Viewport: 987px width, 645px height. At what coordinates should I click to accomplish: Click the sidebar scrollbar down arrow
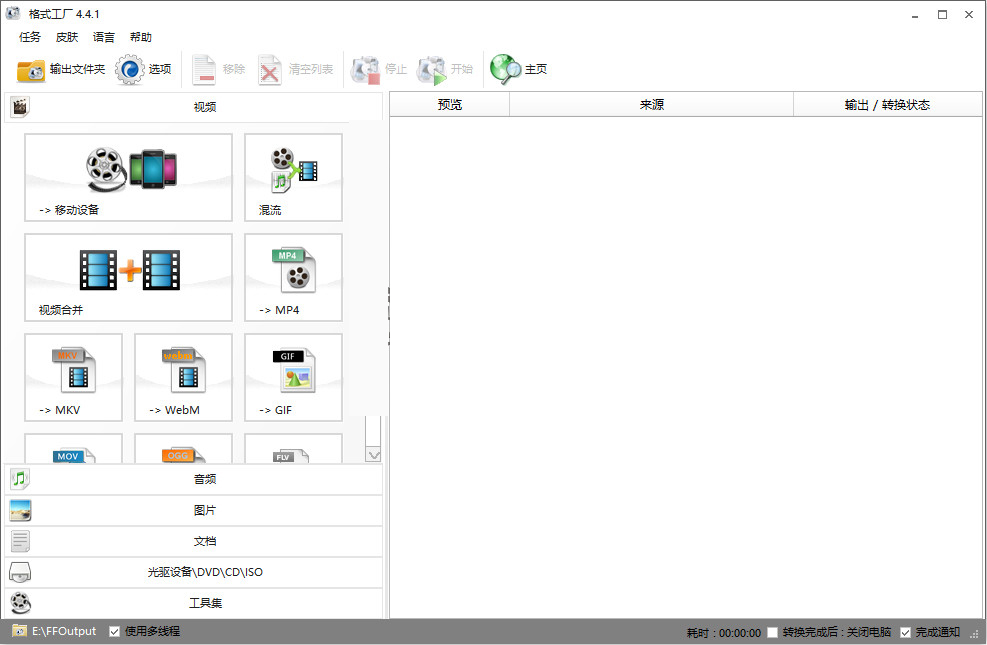(x=374, y=454)
